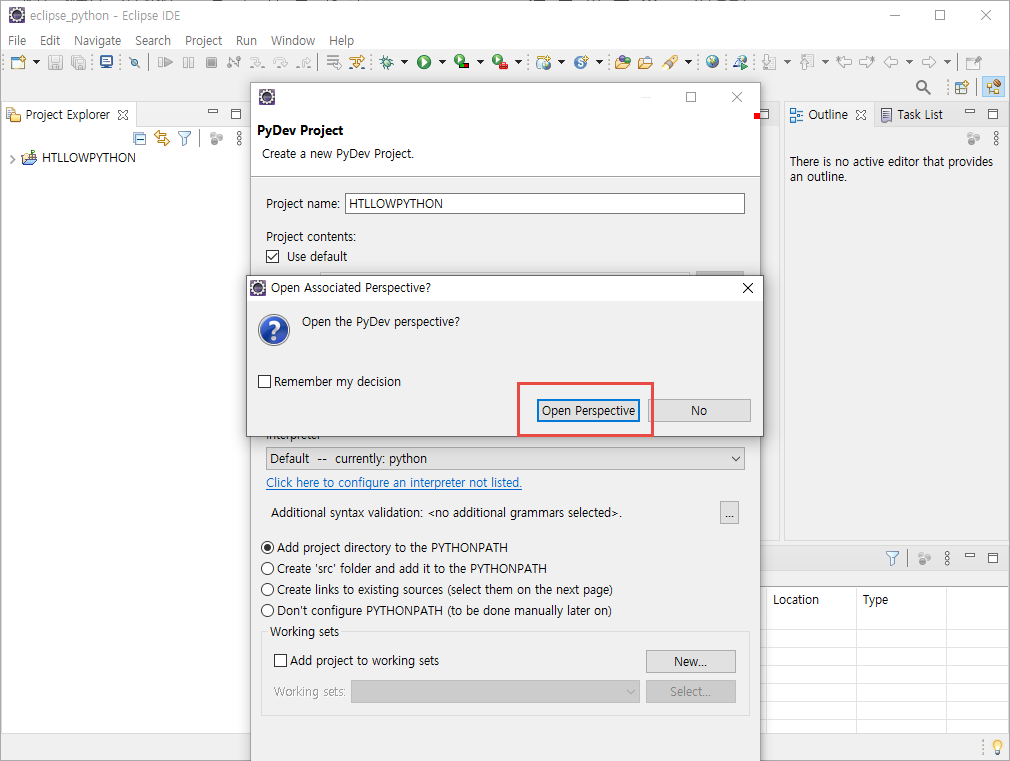Click the Location column header

796,600
